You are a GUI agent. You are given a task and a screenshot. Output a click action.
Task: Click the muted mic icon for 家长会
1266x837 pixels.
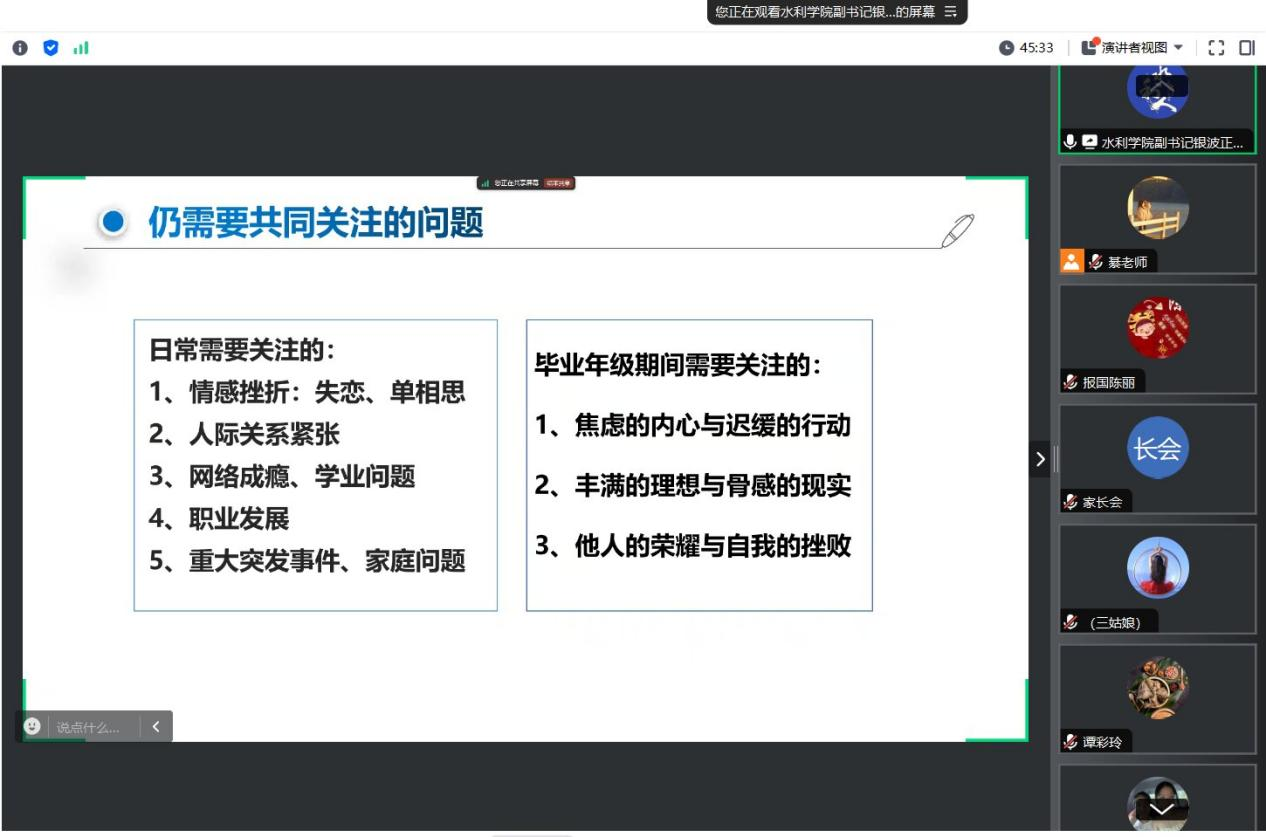click(1071, 503)
